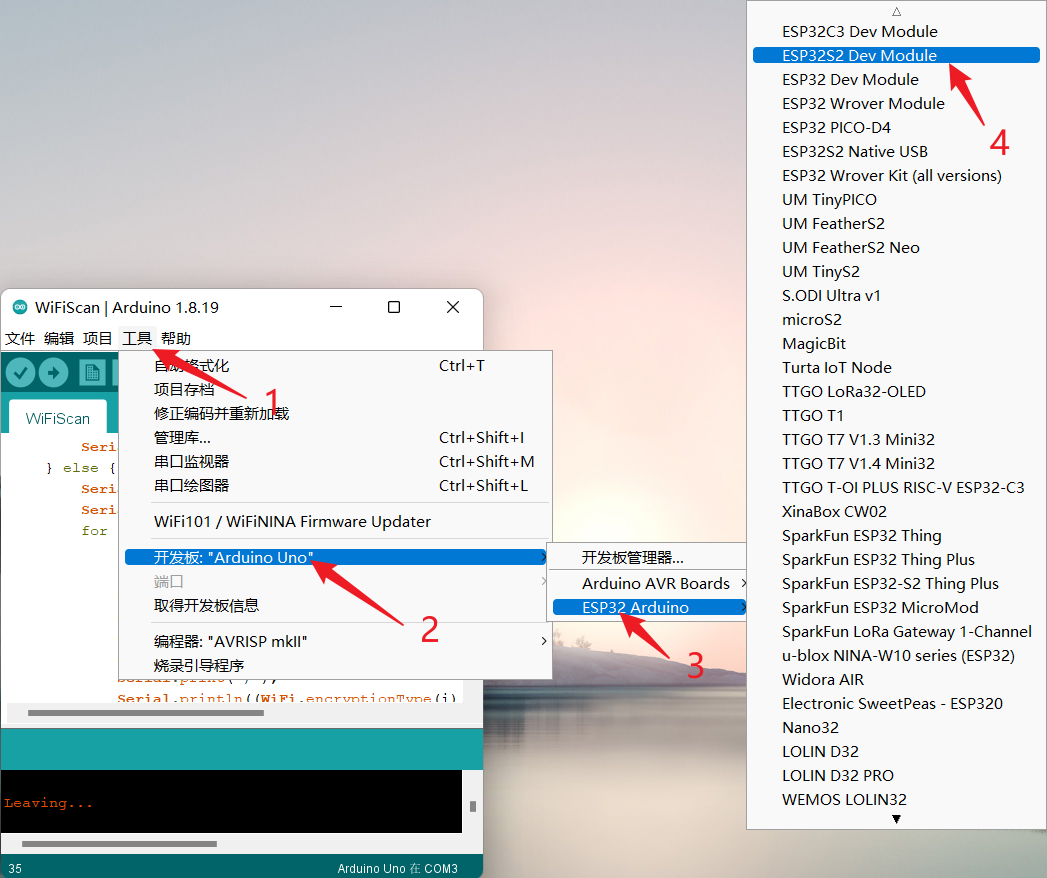Open 串口绘图器 serial plotter
Screen dimensions: 1047x878
(x=336, y=486)
